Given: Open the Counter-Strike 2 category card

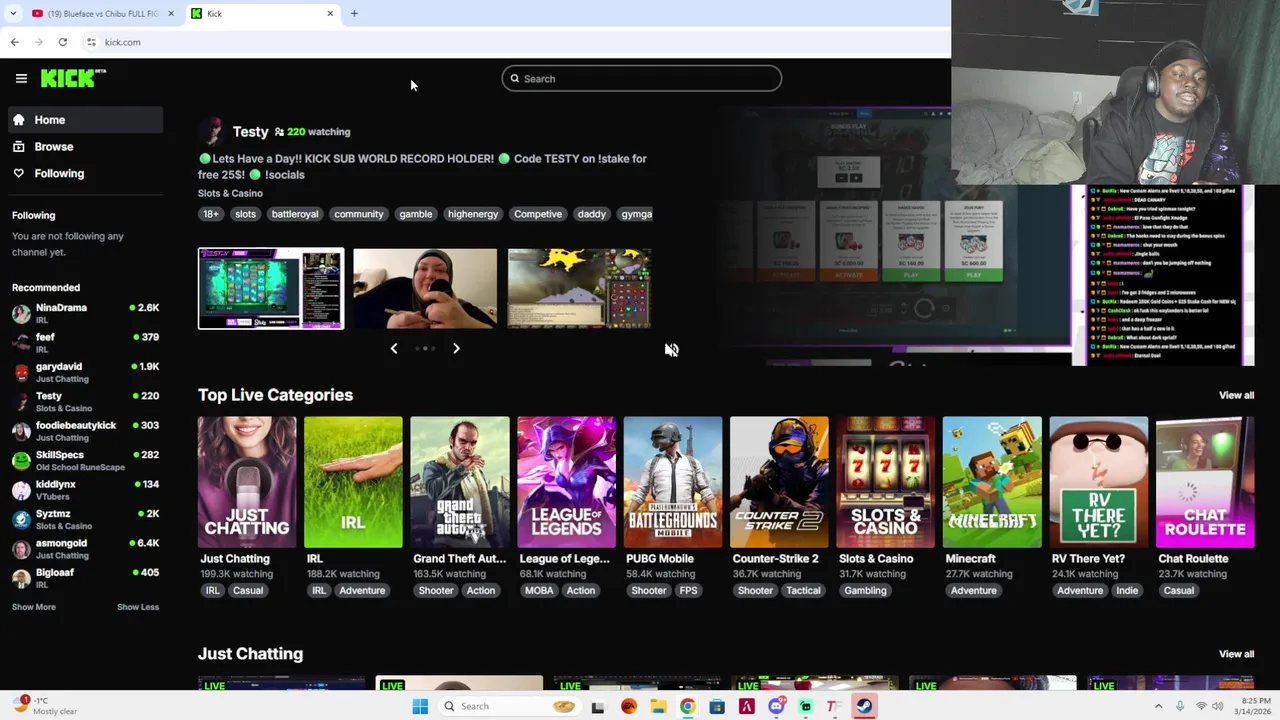Looking at the screenshot, I should 779,482.
